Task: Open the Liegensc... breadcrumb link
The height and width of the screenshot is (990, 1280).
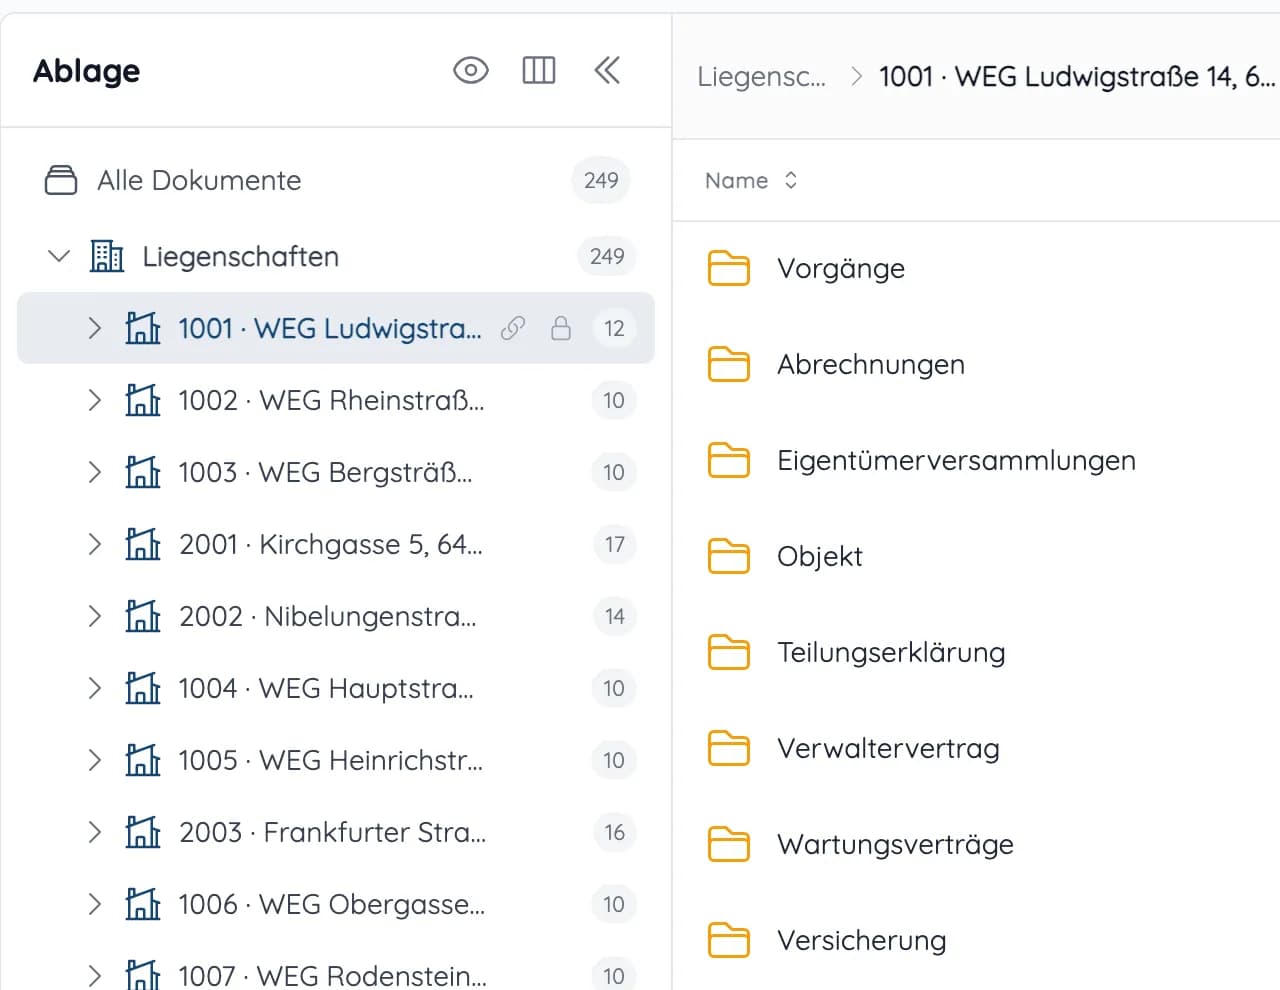Action: 762,77
